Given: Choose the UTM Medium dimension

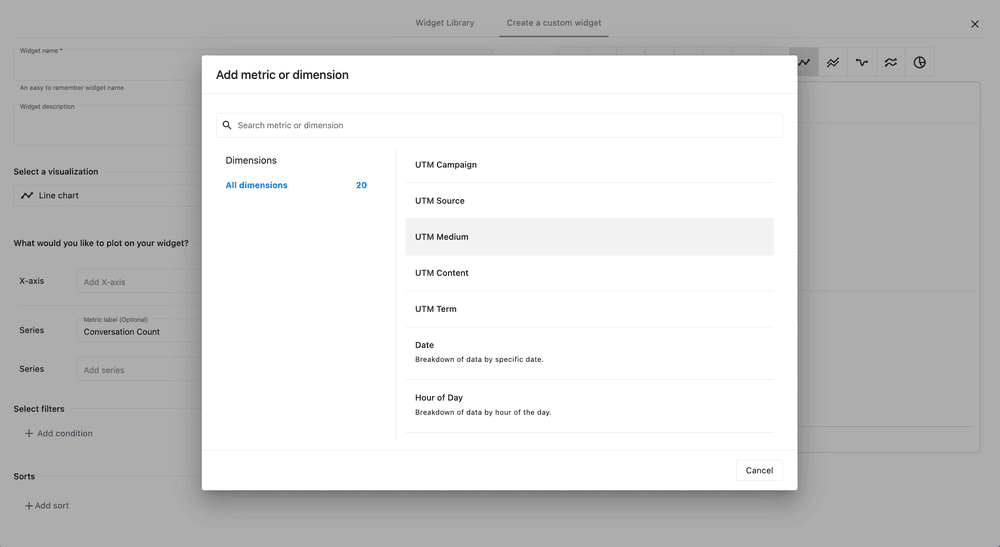Looking at the screenshot, I should coord(589,237).
